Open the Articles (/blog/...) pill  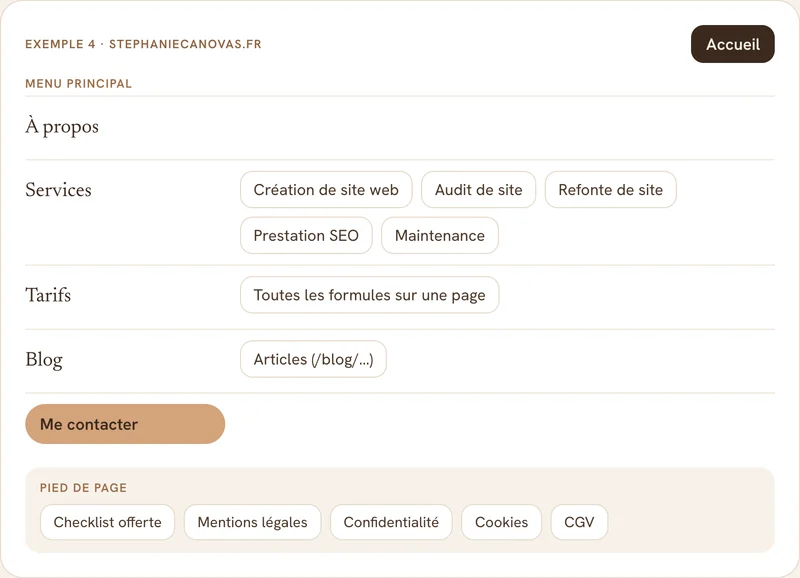(313, 359)
